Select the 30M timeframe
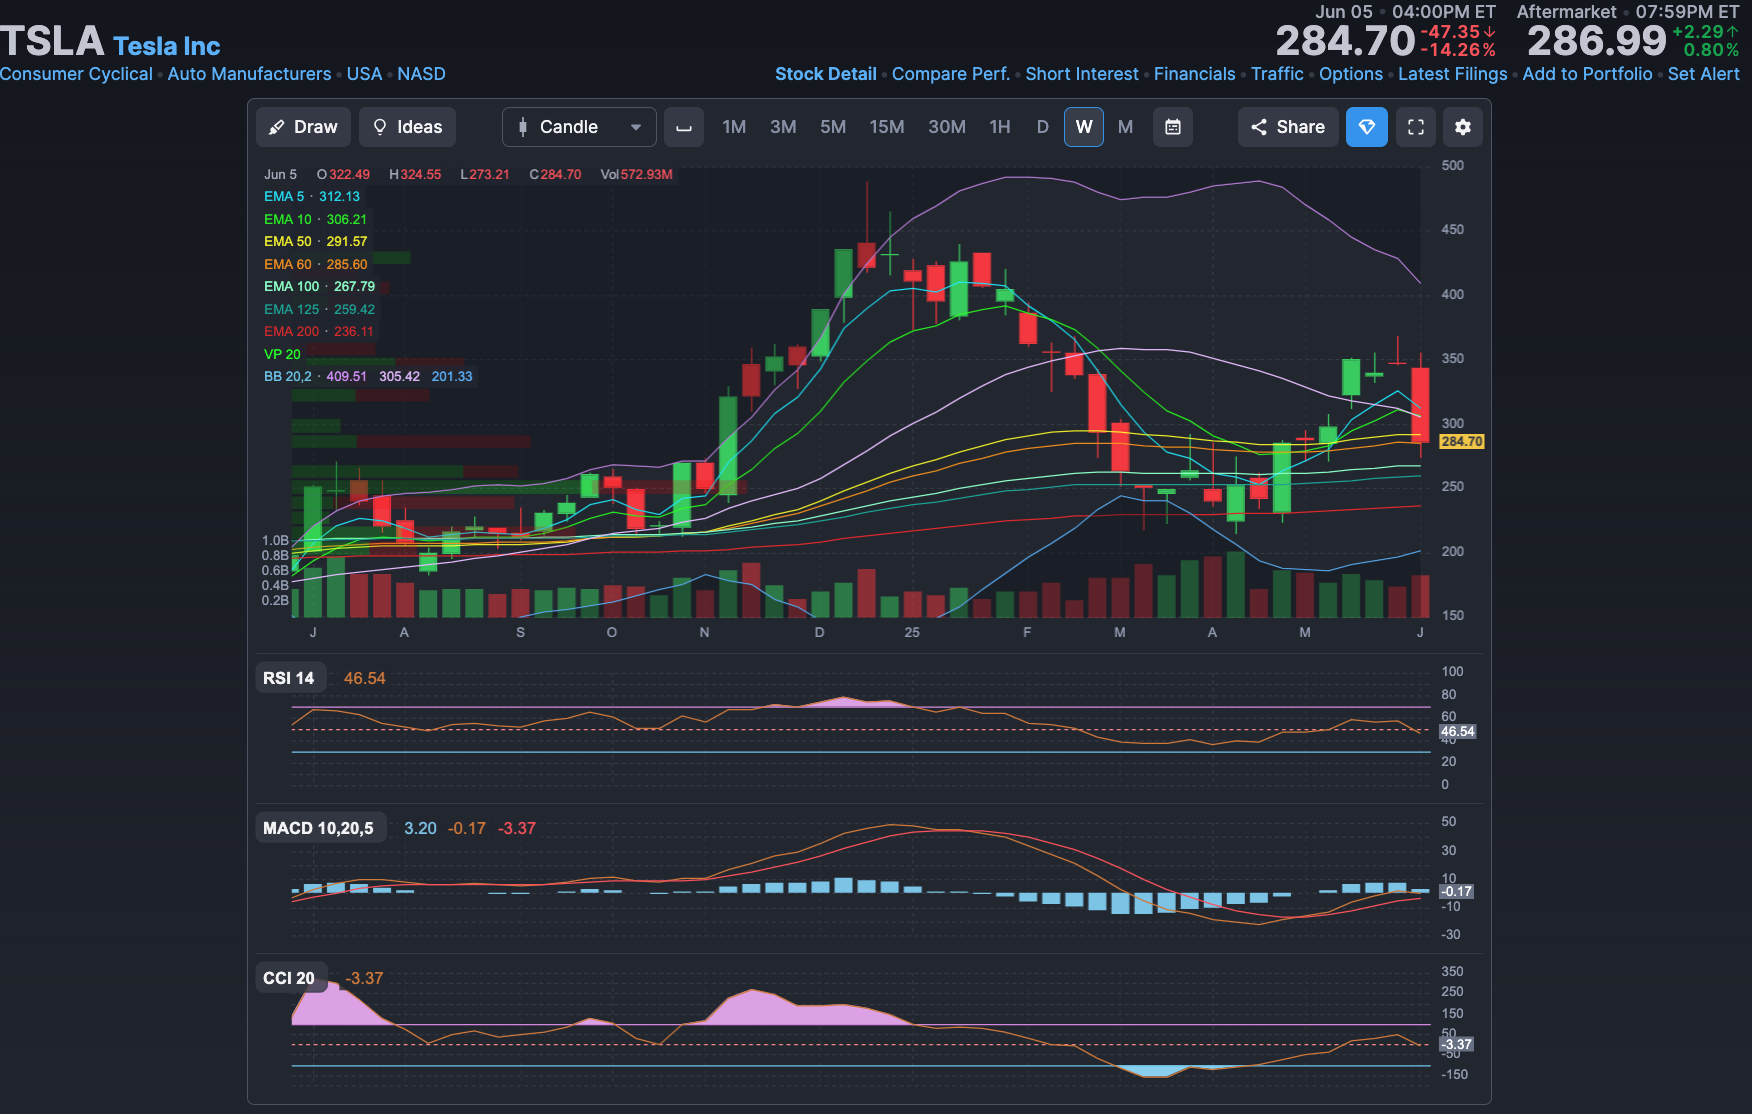Screen dimensions: 1752x1114 [947, 127]
